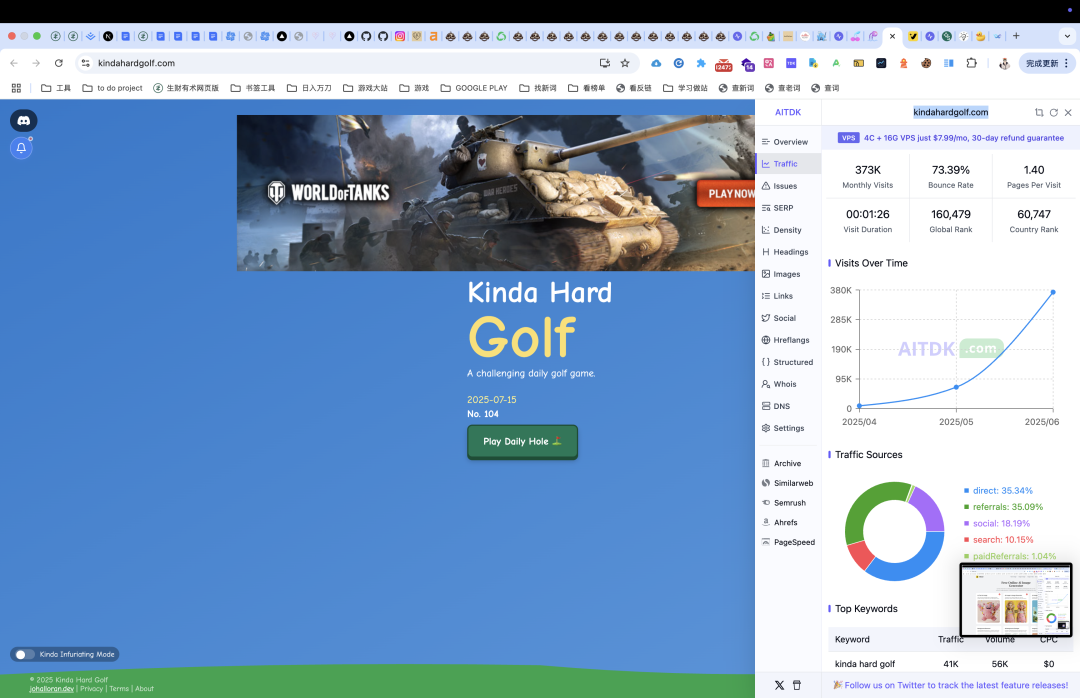Click the site information icon in address bar
This screenshot has height=698, width=1080.
pyautogui.click(x=85, y=63)
